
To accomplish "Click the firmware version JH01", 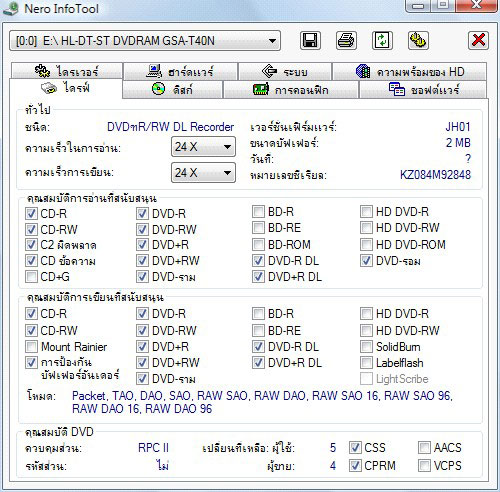I will [x=458, y=127].
